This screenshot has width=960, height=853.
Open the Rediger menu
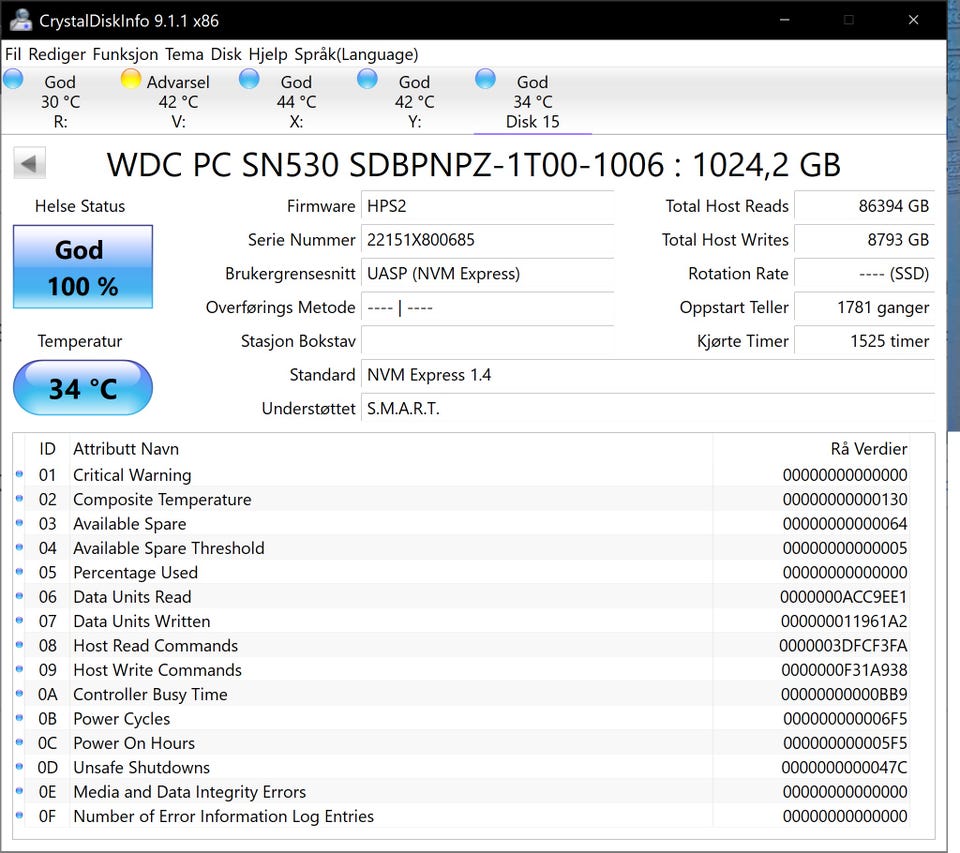pos(57,54)
